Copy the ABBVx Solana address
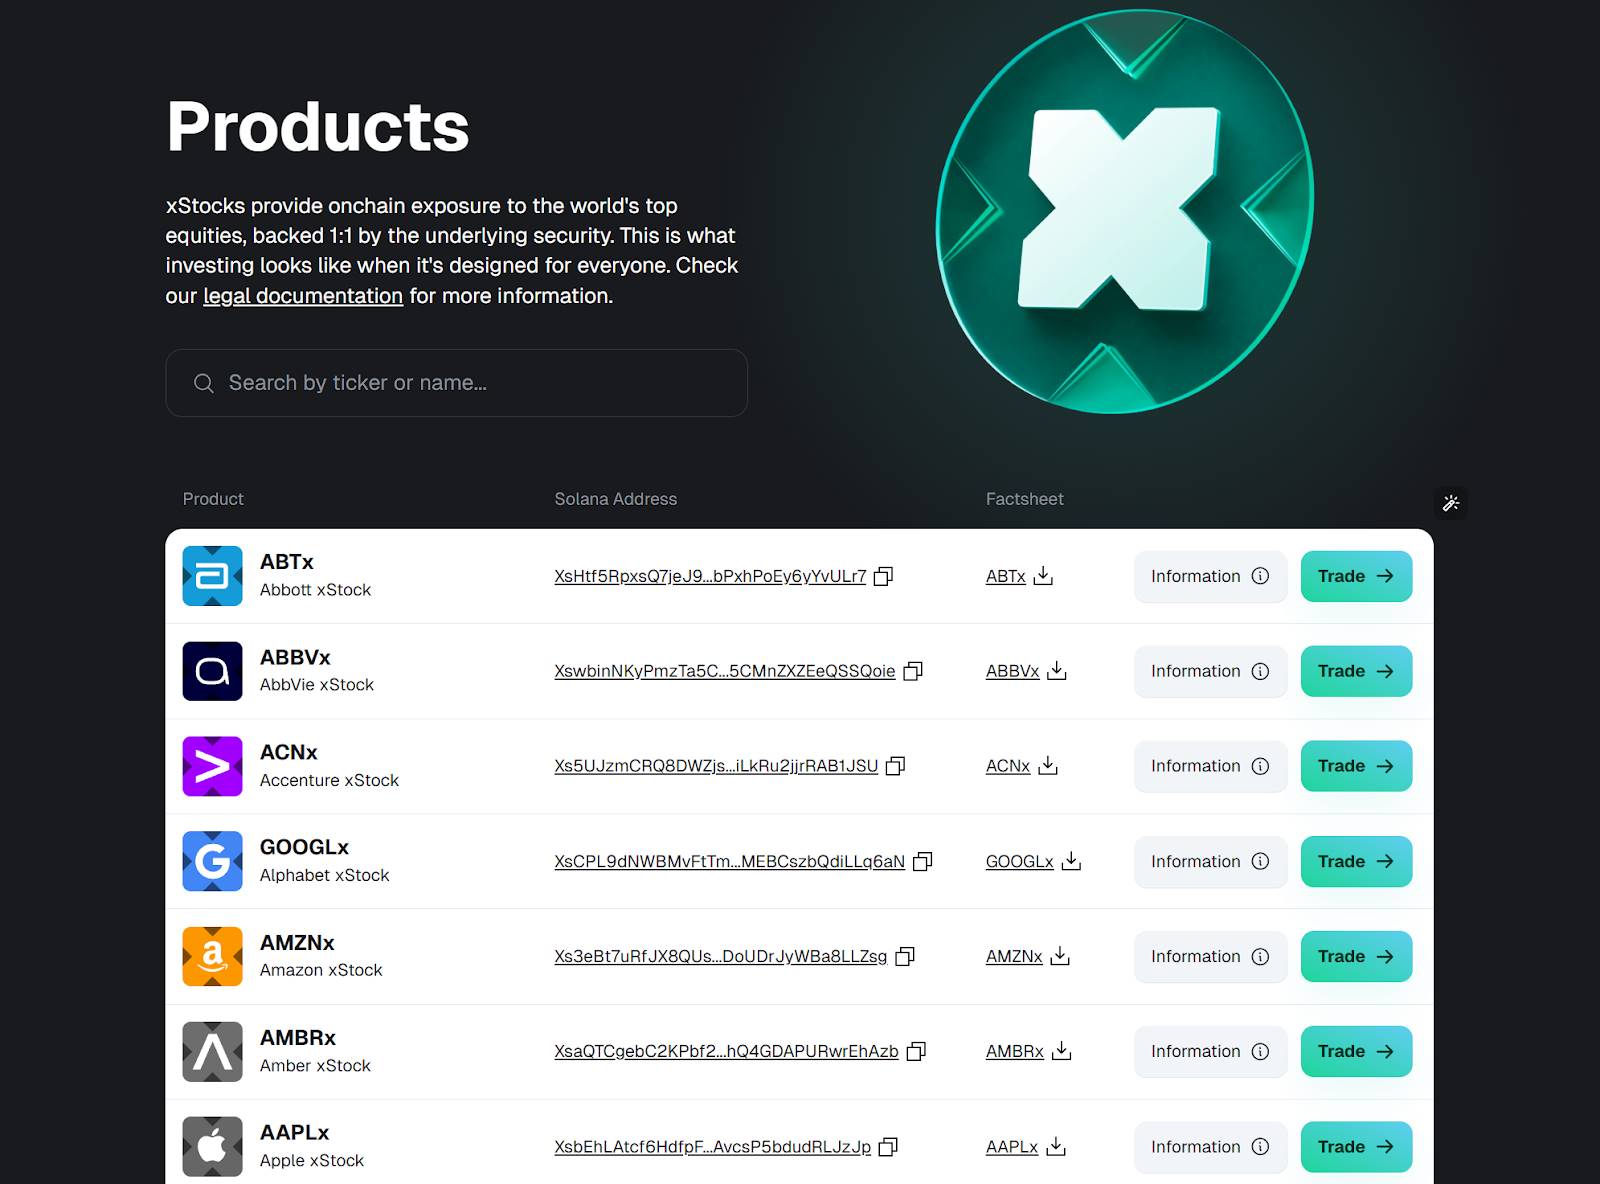Viewport: 1600px width, 1184px height. 912,671
